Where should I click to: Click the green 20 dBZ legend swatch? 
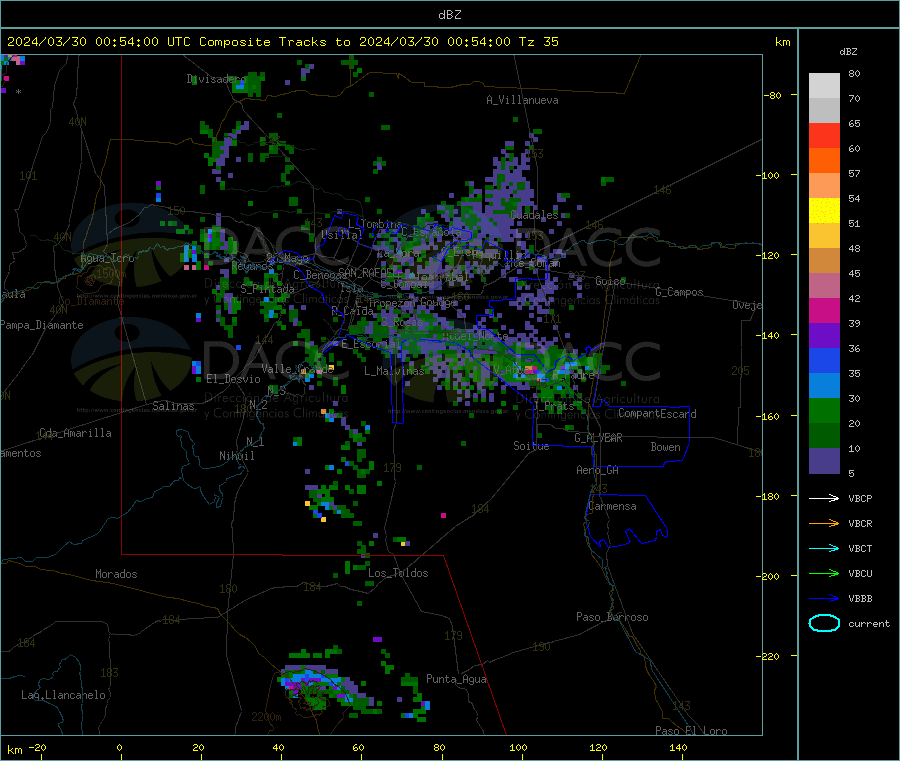pyautogui.click(x=824, y=410)
